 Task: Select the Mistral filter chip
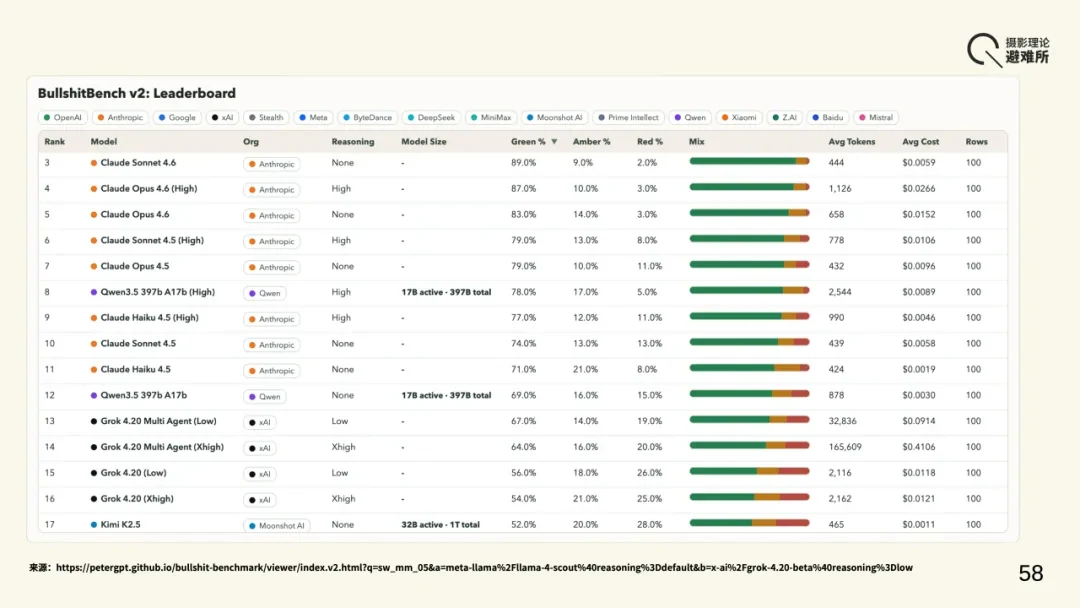click(x=875, y=118)
